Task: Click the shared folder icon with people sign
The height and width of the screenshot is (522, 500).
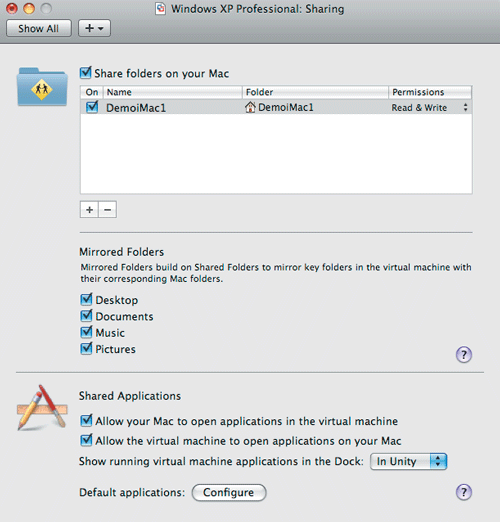Action: click(x=42, y=87)
